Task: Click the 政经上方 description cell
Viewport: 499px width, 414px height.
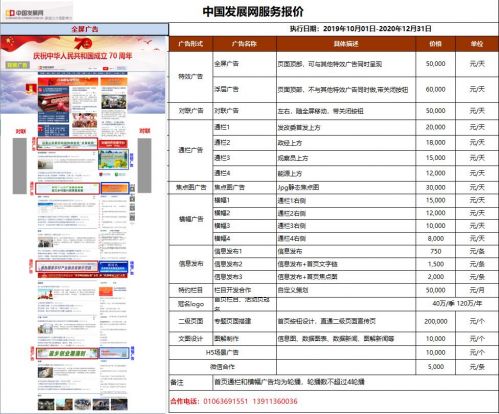Action: tap(346, 143)
